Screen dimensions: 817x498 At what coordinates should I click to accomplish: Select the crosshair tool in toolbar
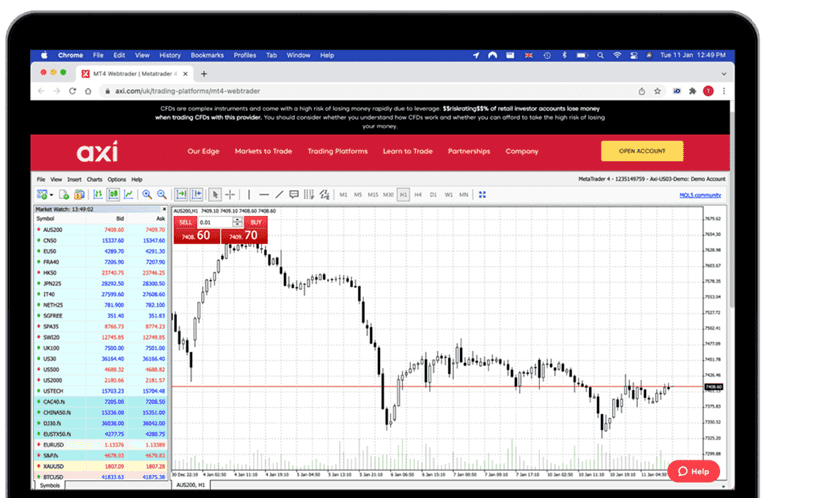[x=230, y=194]
